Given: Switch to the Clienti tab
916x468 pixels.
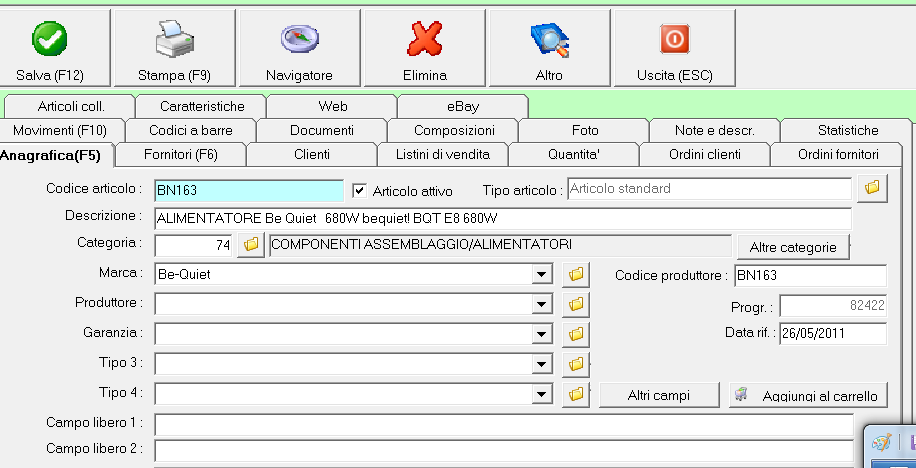Looking at the screenshot, I should 312,155.
